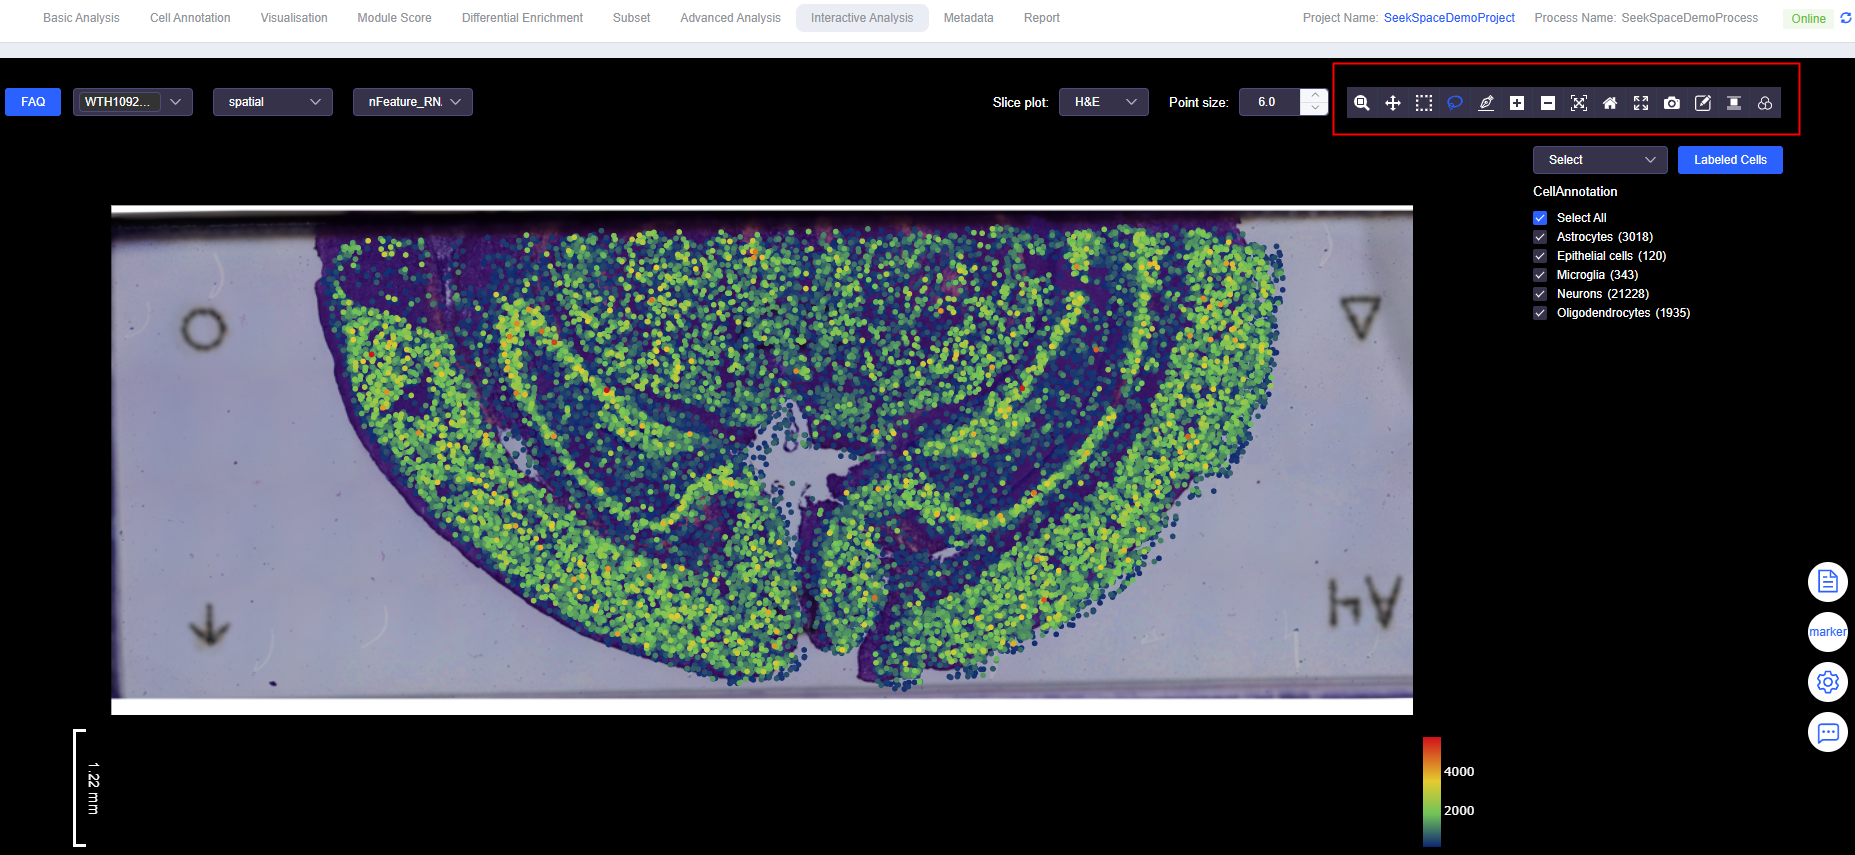Viewport: 1855px width, 855px height.
Task: Toggle the Select All checkbox
Action: 1540,218
